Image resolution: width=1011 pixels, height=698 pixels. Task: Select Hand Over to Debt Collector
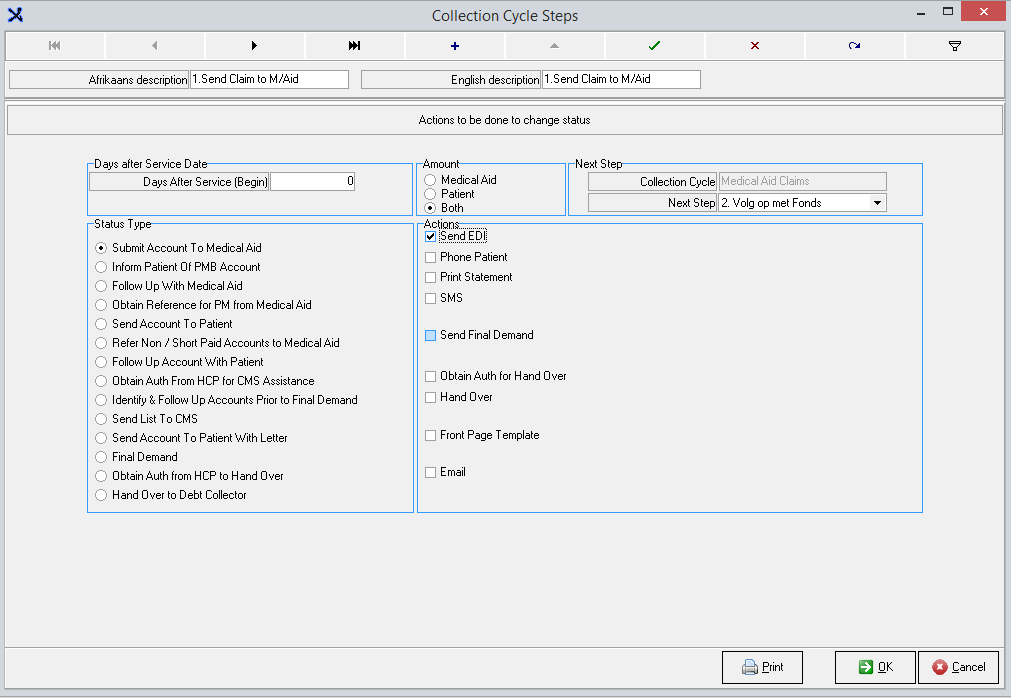pyautogui.click(x=101, y=495)
